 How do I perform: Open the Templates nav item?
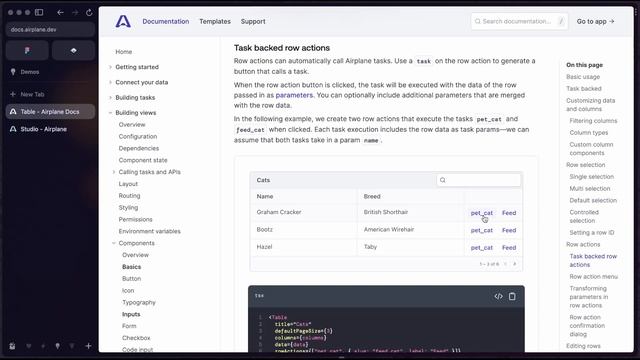click(215, 21)
